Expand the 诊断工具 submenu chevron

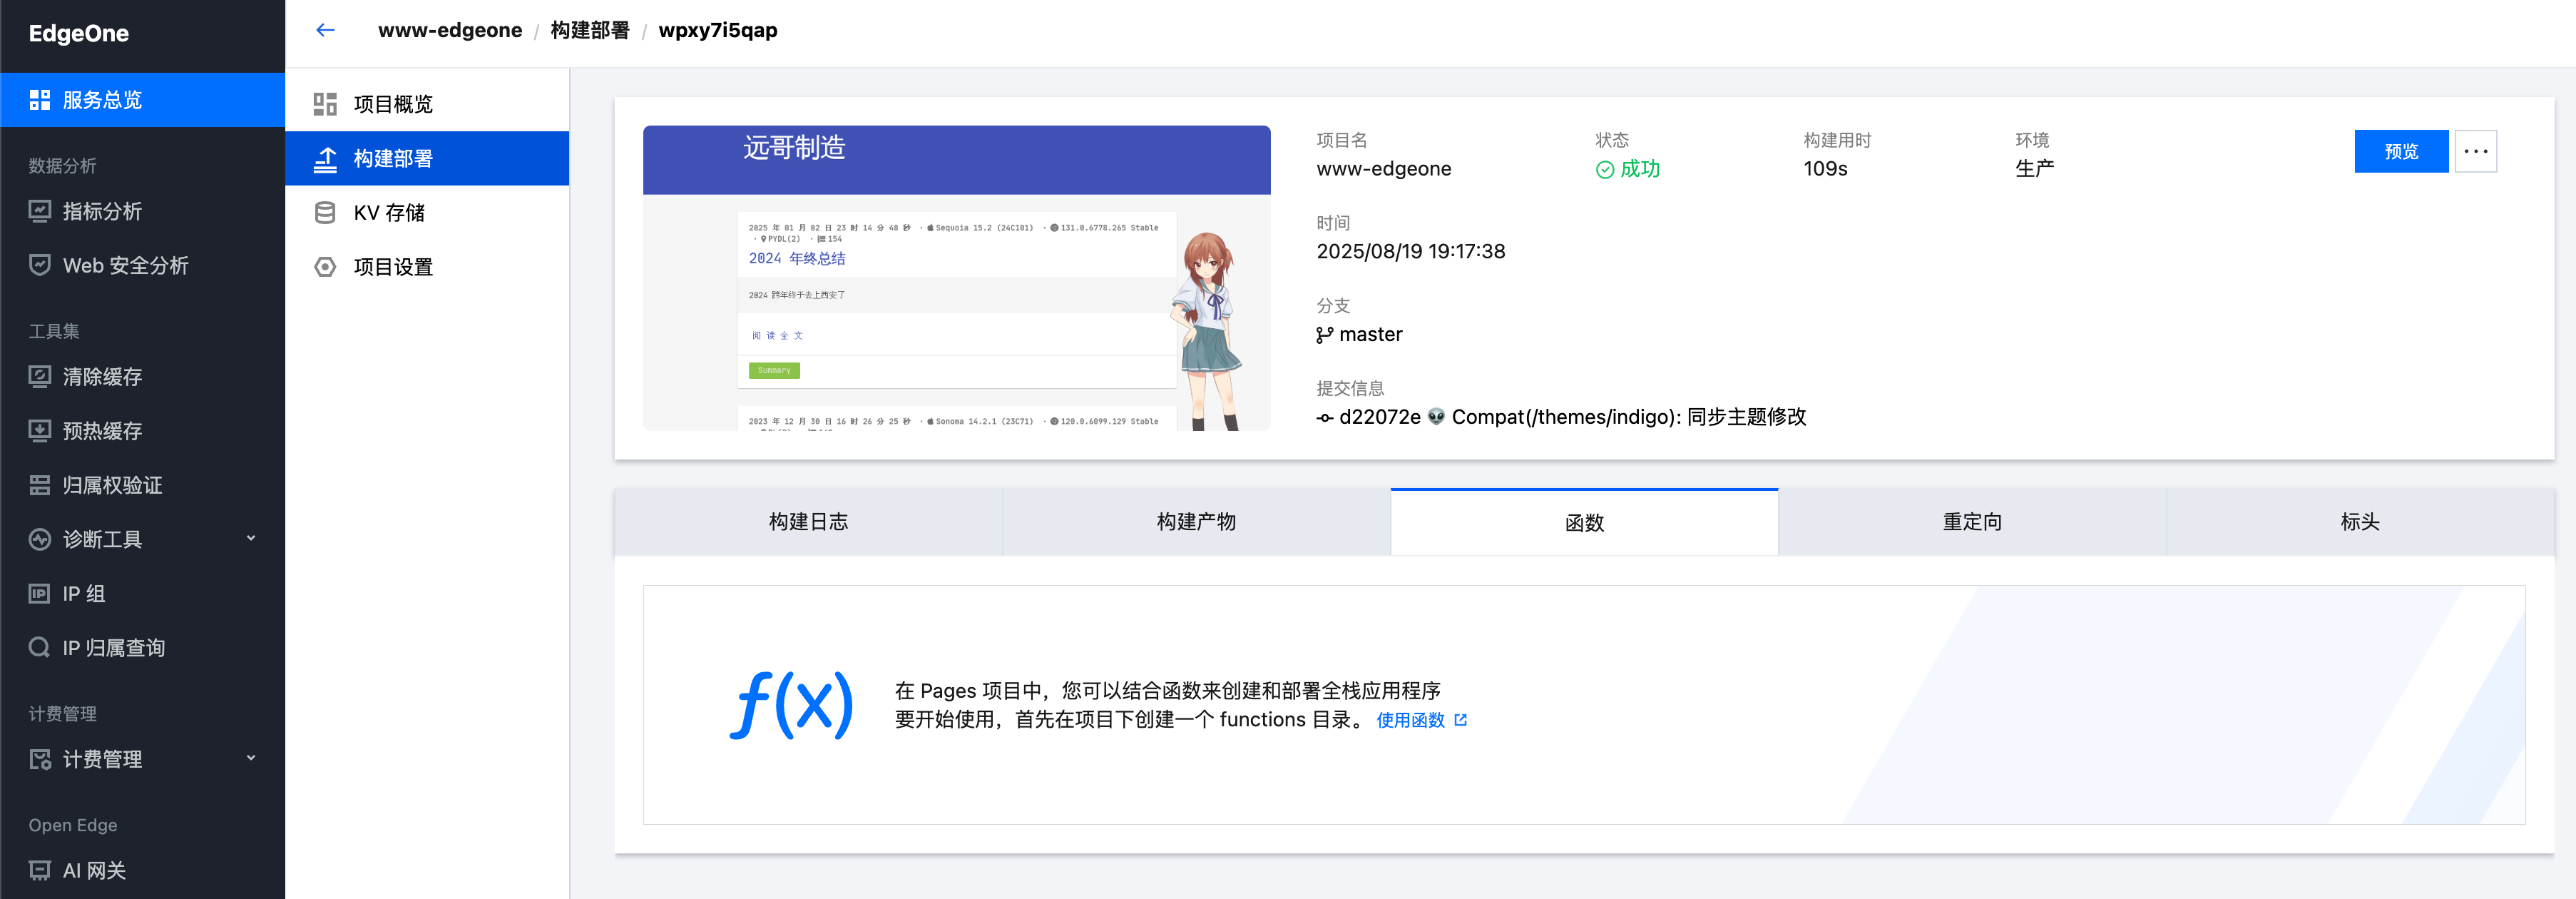coord(251,539)
